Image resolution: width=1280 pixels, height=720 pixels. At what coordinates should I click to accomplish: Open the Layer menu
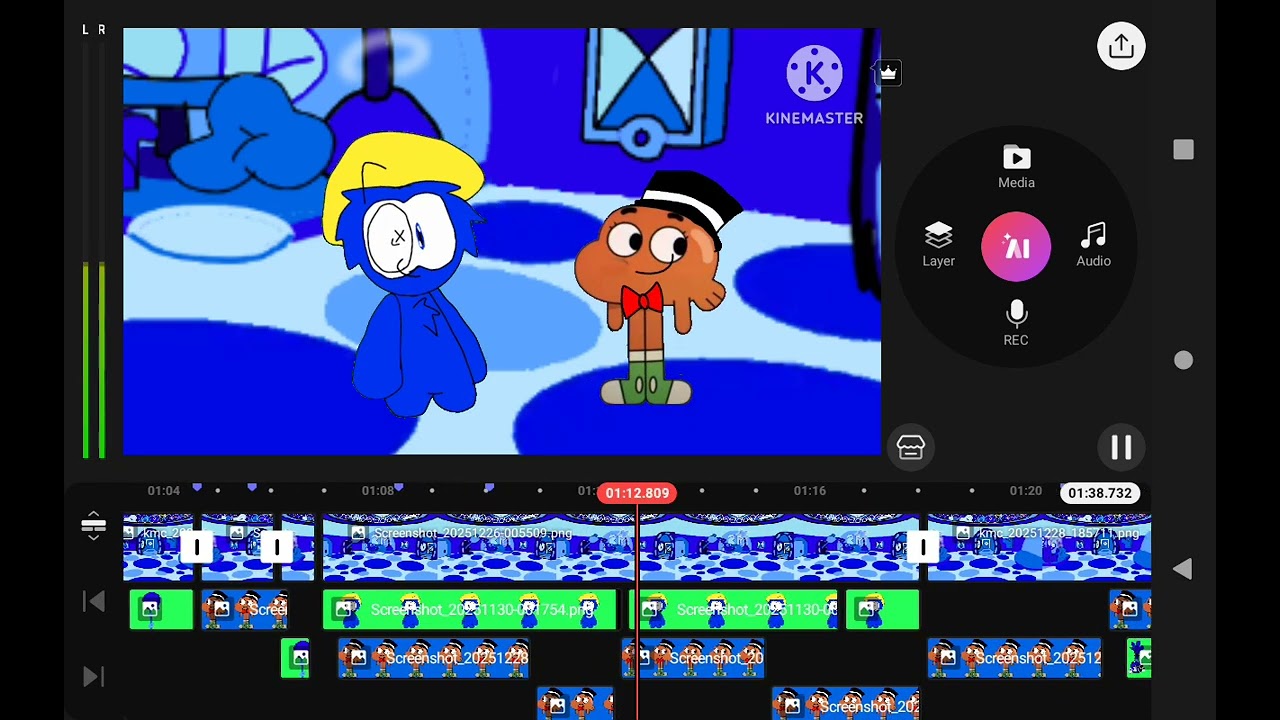pyautogui.click(x=938, y=246)
